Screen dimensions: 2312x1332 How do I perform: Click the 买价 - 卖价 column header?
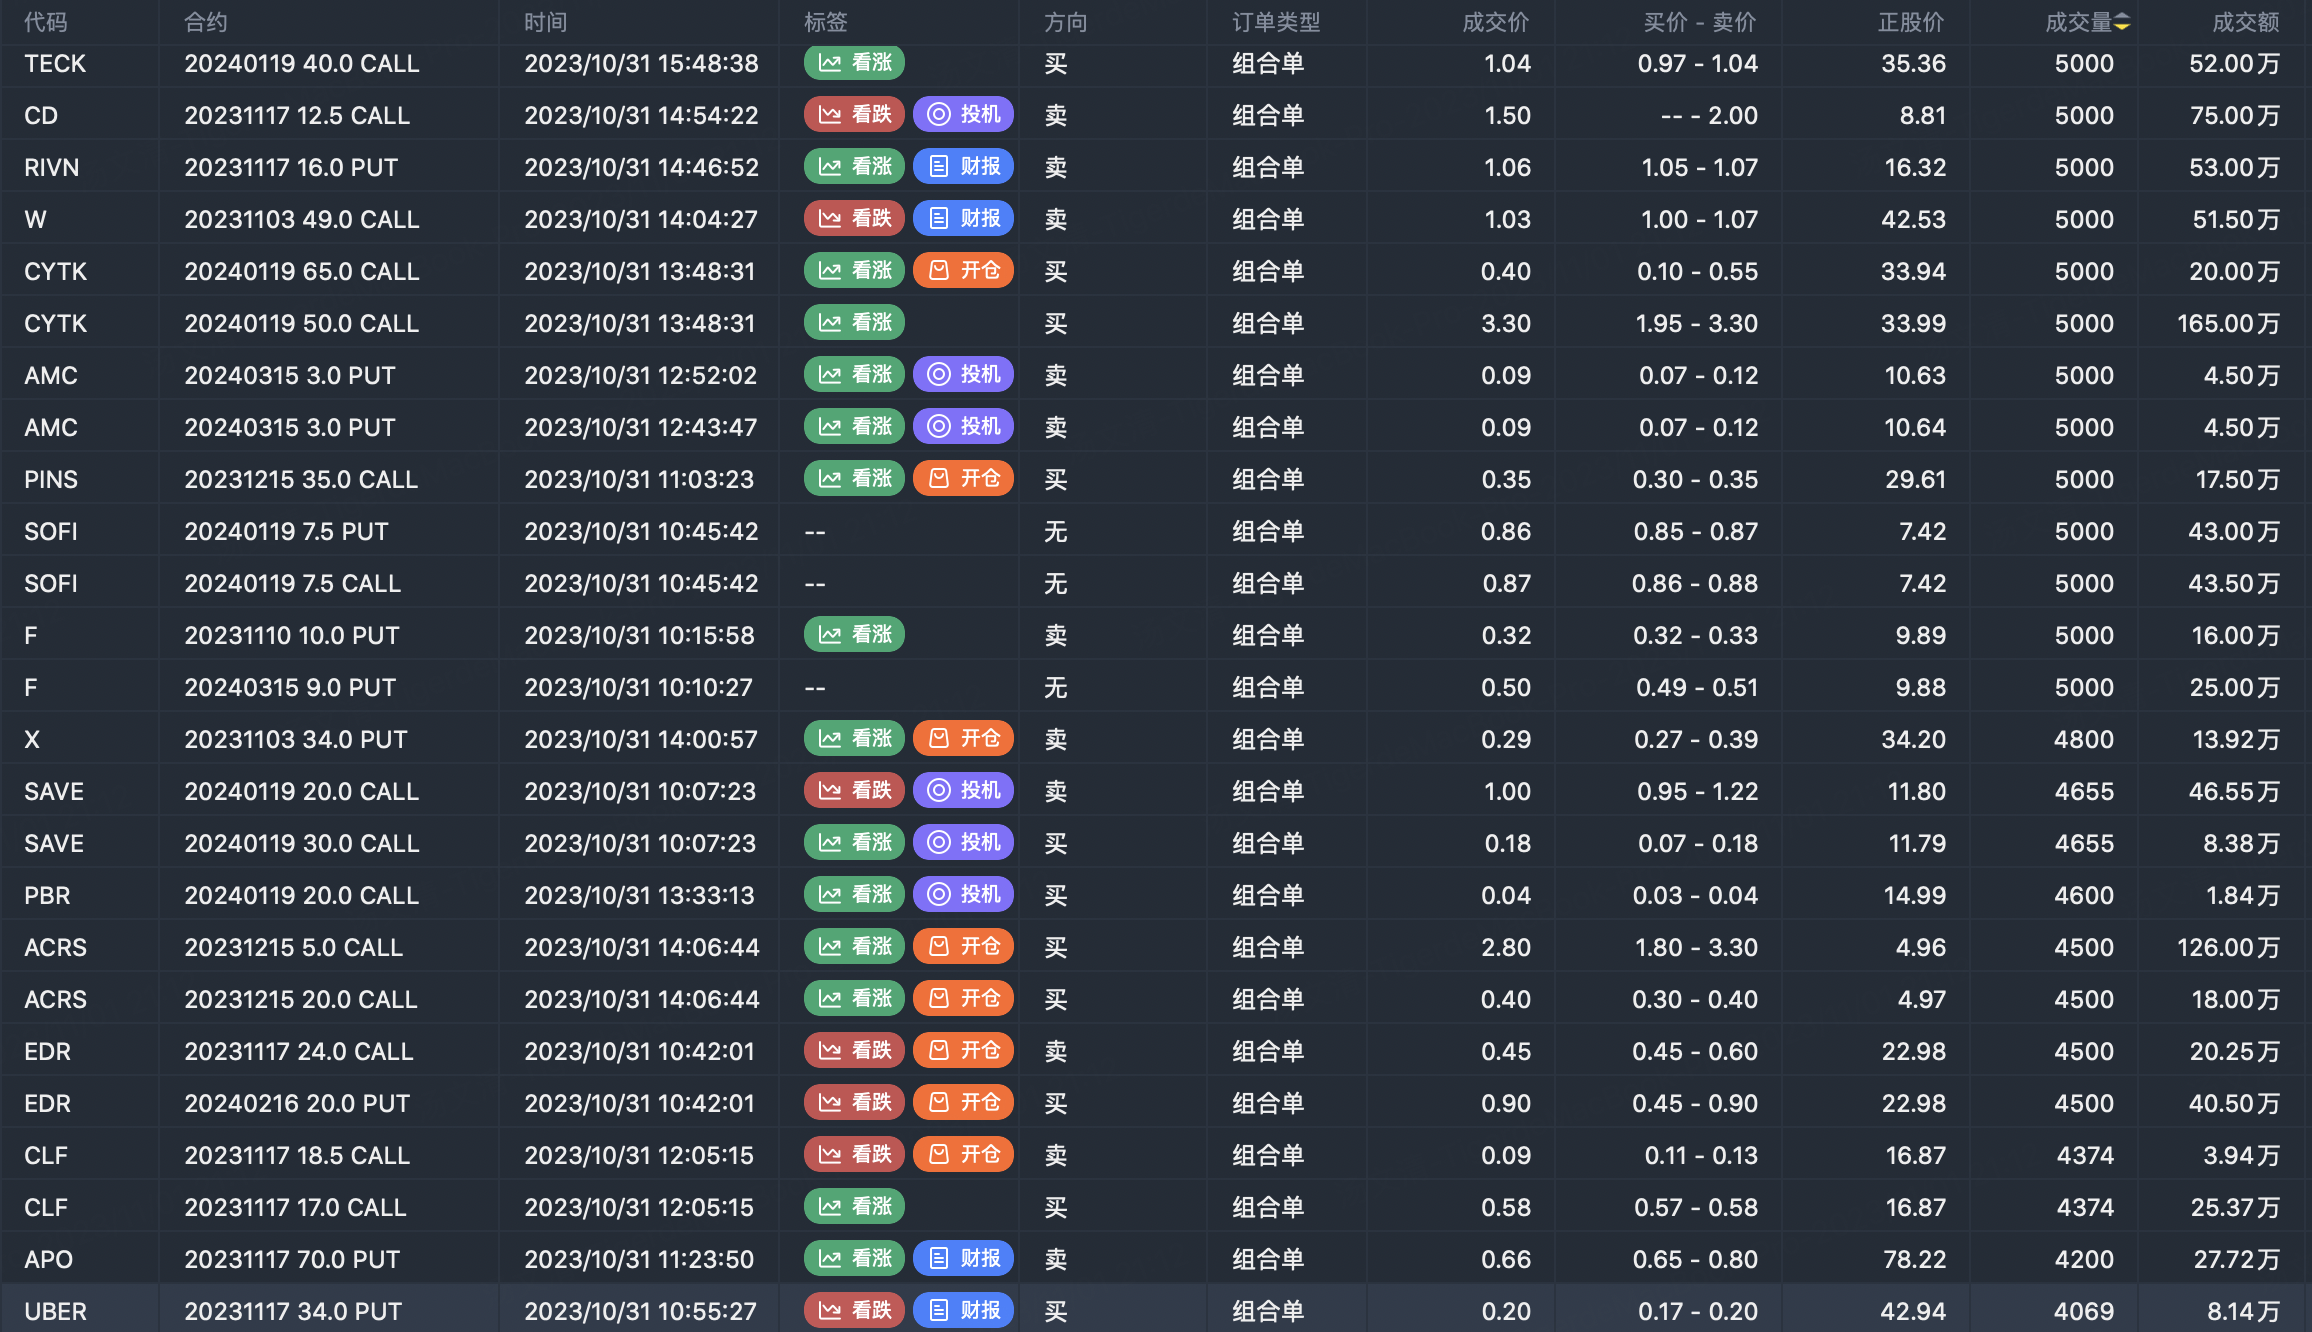point(1700,22)
